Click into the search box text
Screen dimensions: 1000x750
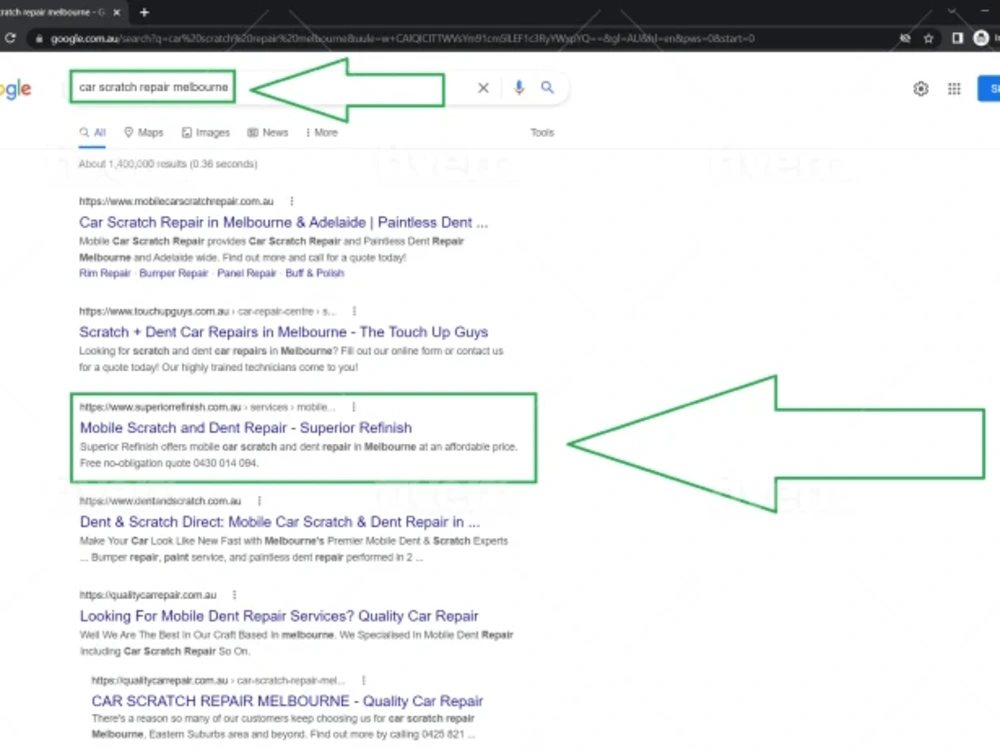pos(153,87)
